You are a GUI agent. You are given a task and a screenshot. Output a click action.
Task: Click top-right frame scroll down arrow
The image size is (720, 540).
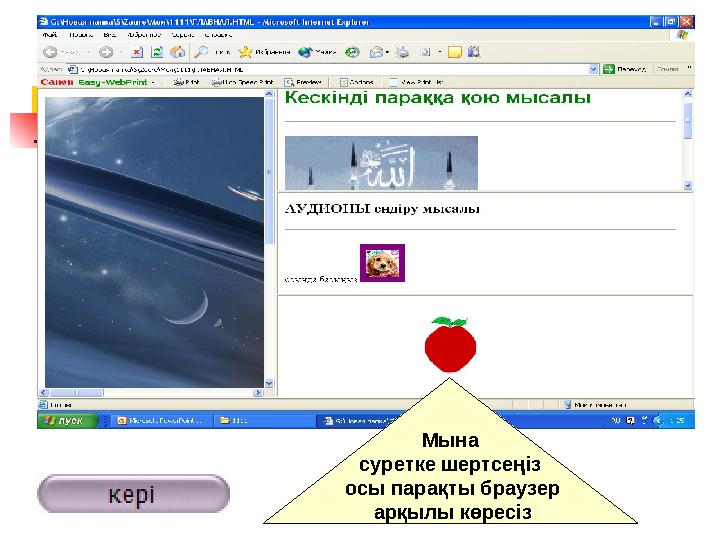tap(687, 186)
